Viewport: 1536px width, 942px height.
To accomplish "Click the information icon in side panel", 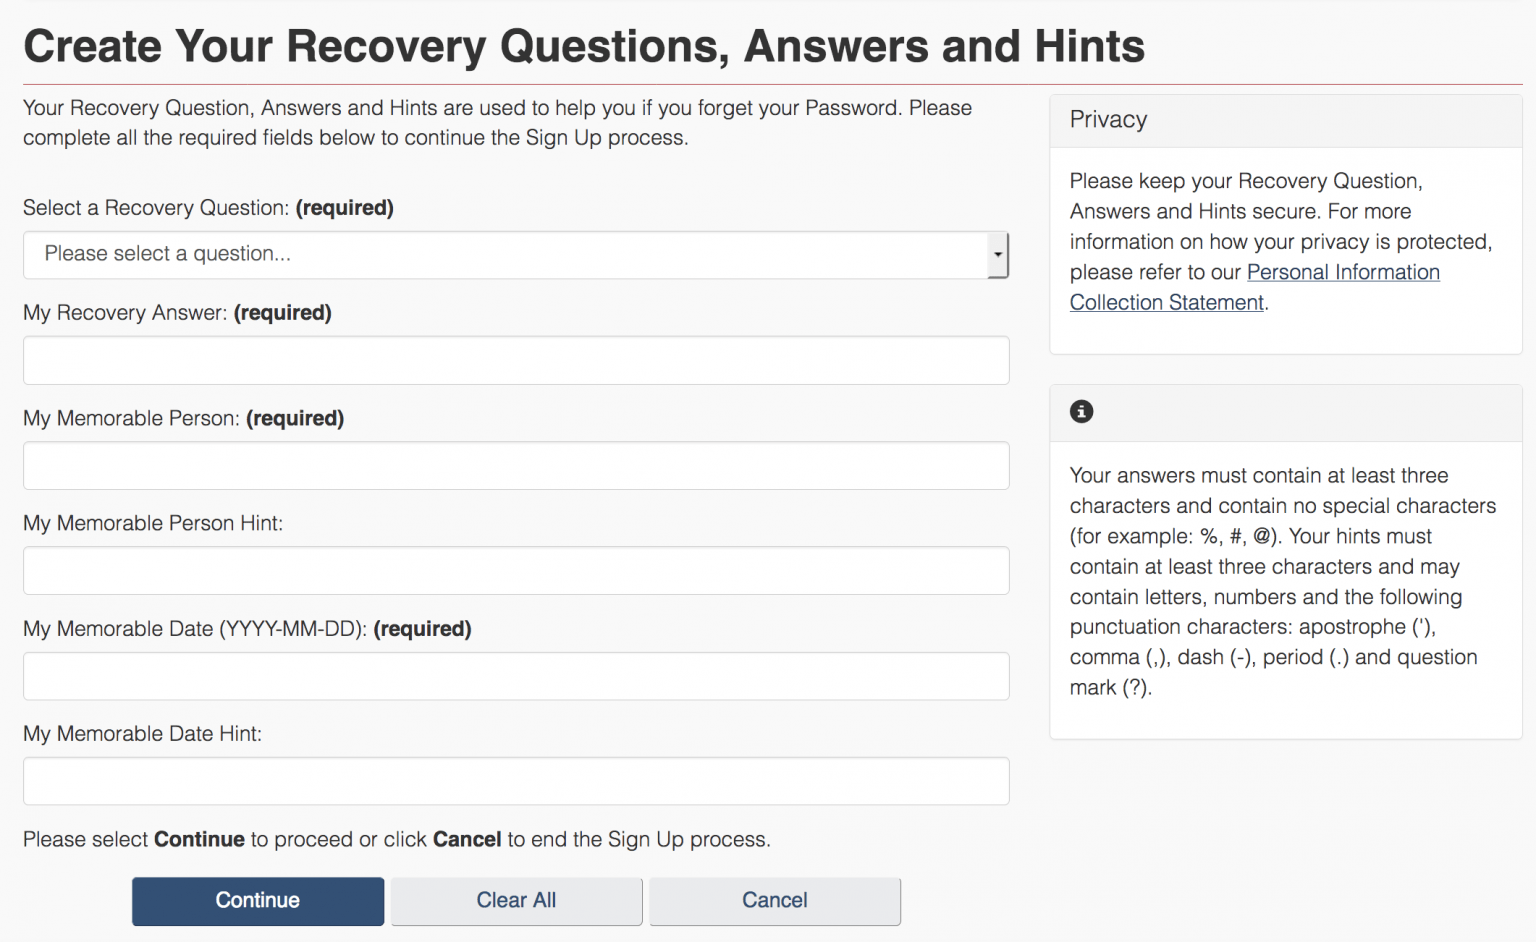I will click(1081, 411).
